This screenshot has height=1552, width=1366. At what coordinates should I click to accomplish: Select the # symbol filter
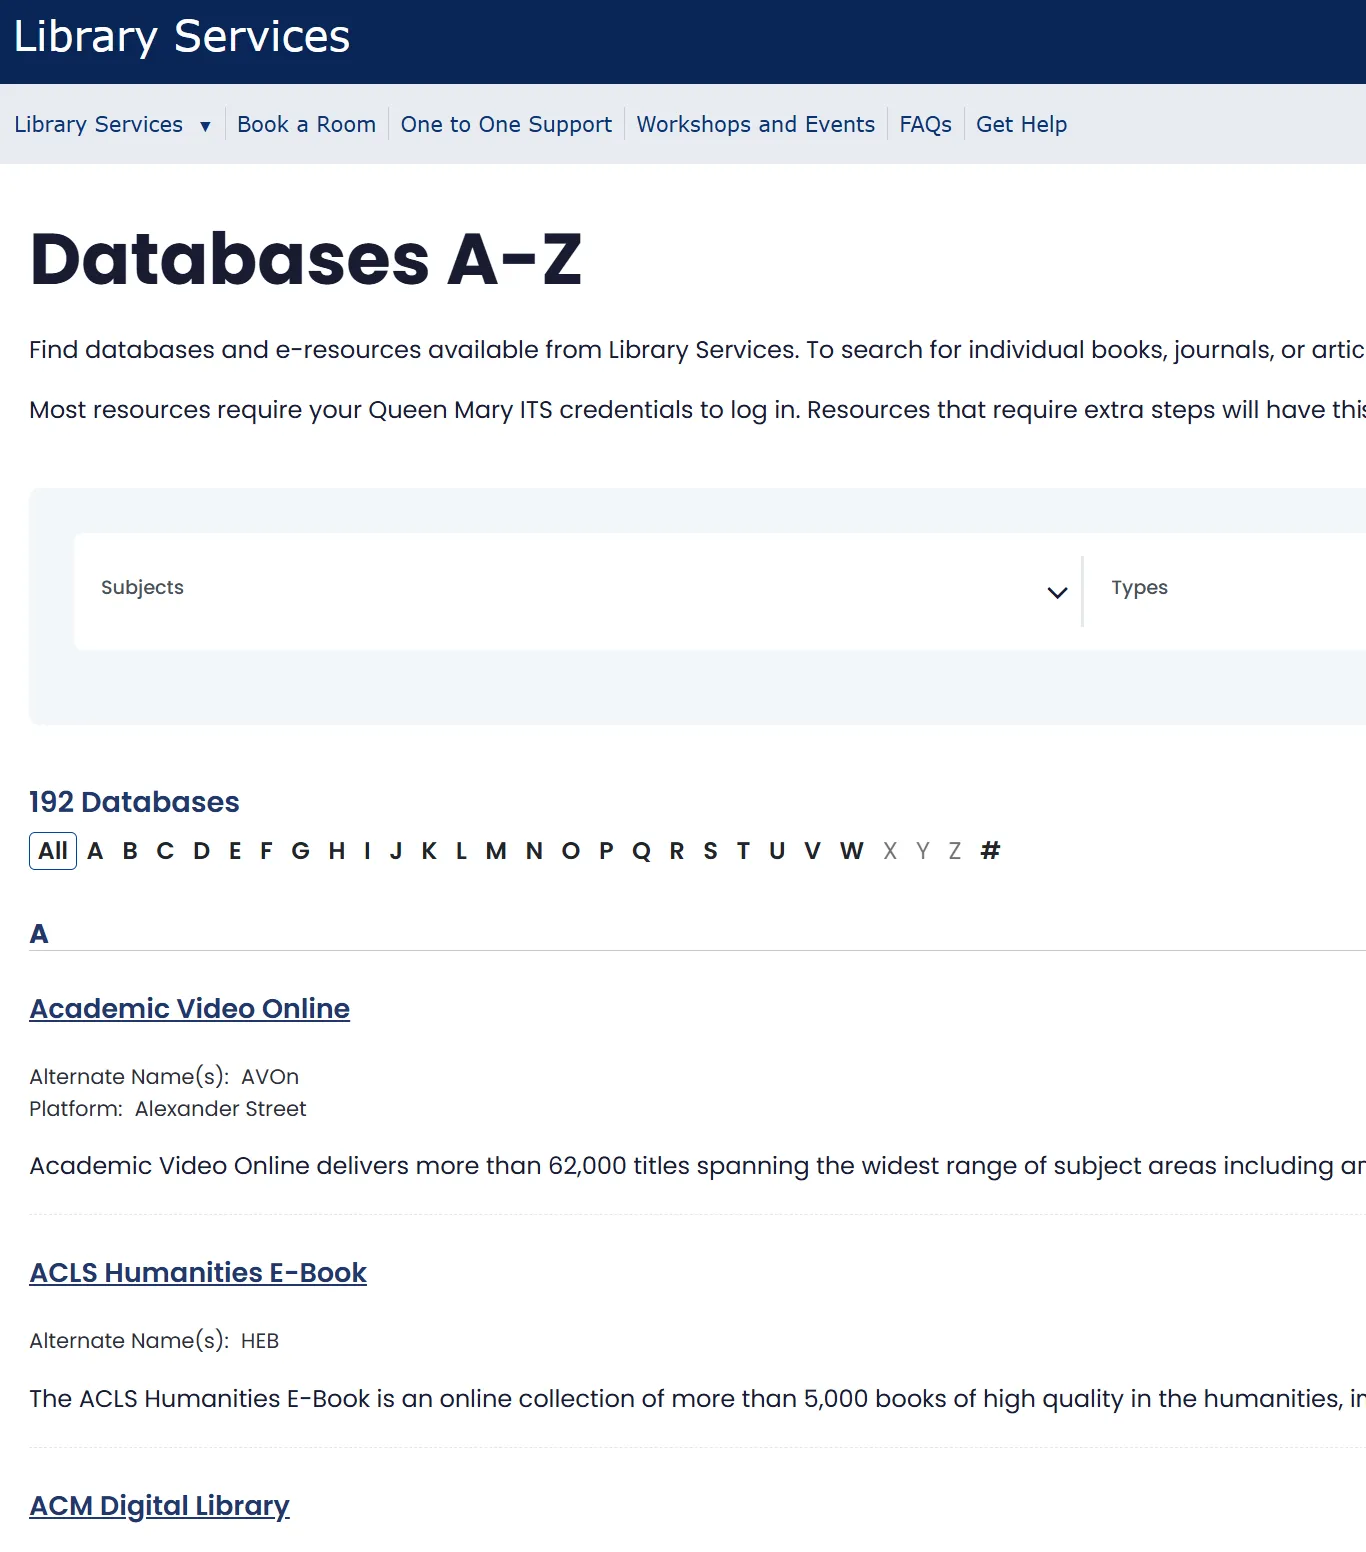(x=990, y=851)
